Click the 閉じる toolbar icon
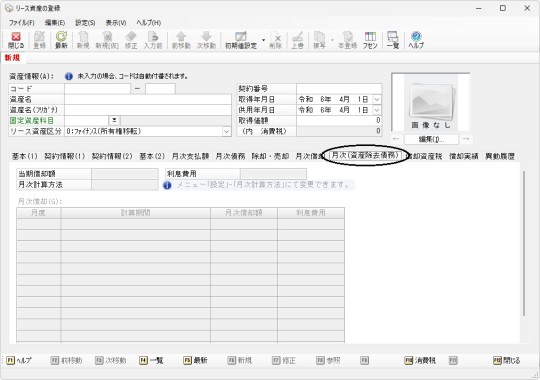 [16, 40]
